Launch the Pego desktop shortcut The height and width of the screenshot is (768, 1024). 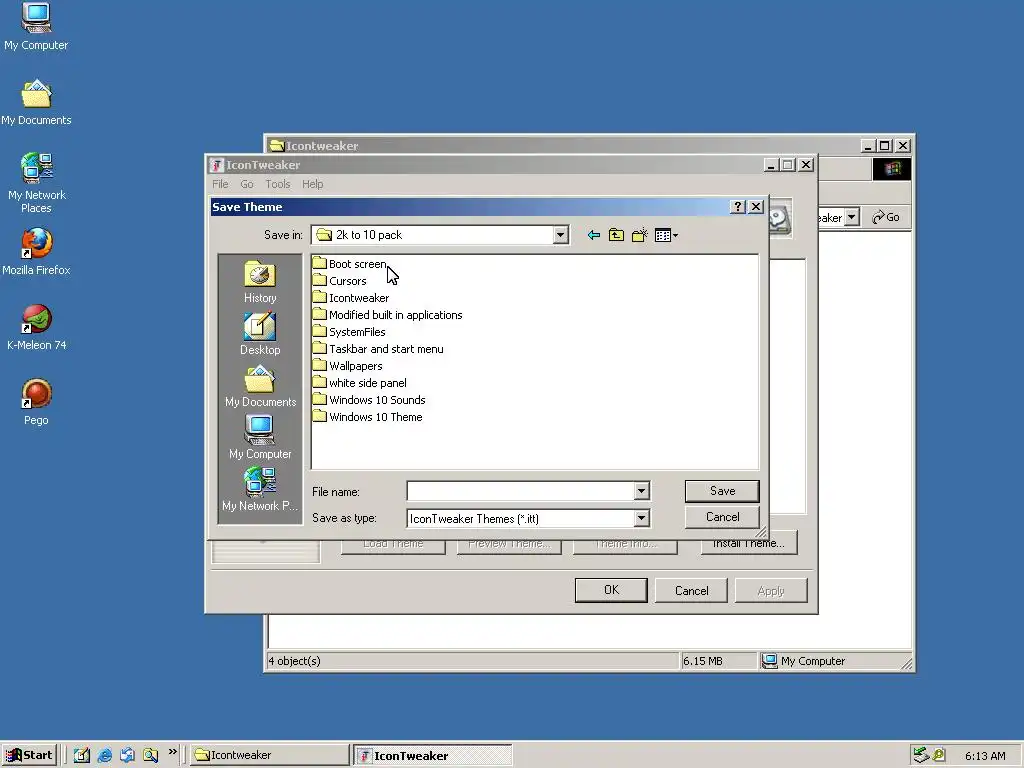(36, 402)
